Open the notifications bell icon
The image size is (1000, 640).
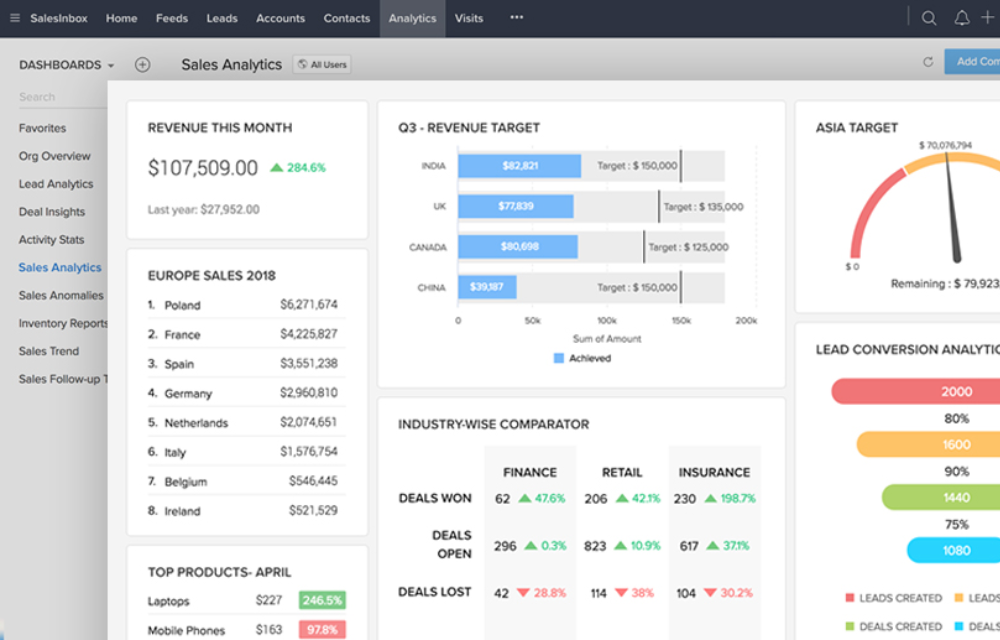coord(961,18)
